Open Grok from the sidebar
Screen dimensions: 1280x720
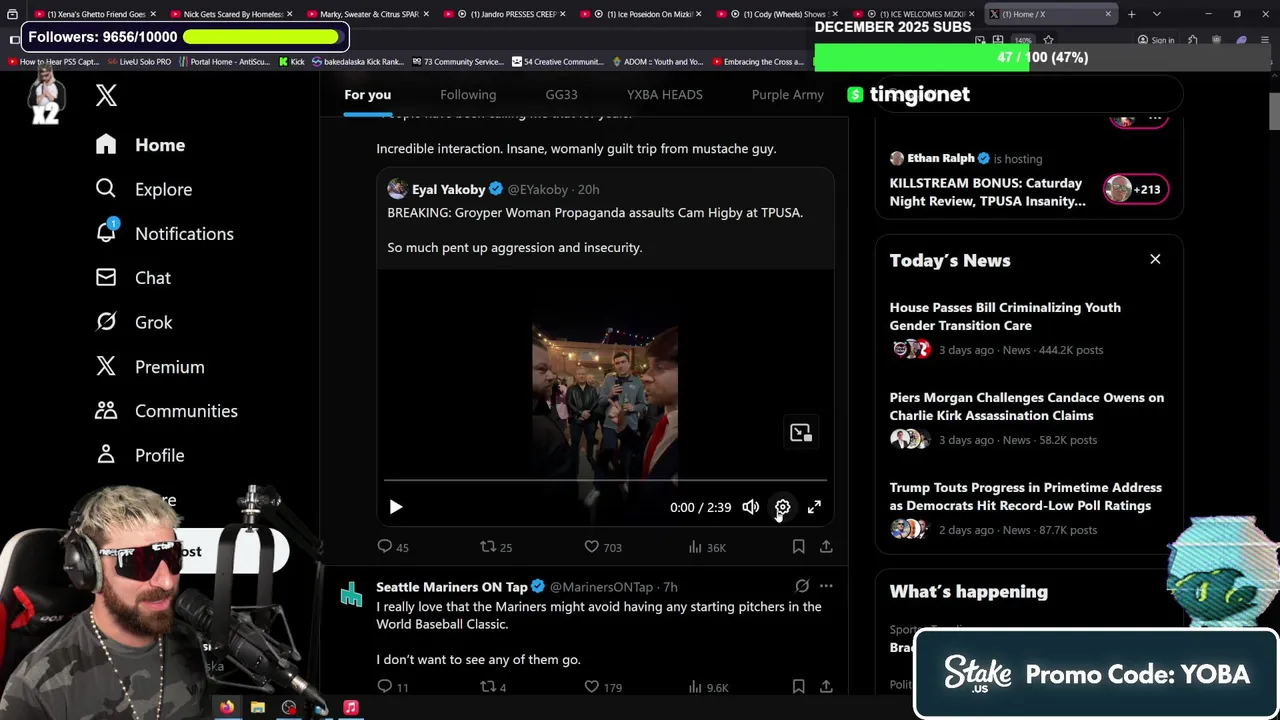tap(134, 322)
